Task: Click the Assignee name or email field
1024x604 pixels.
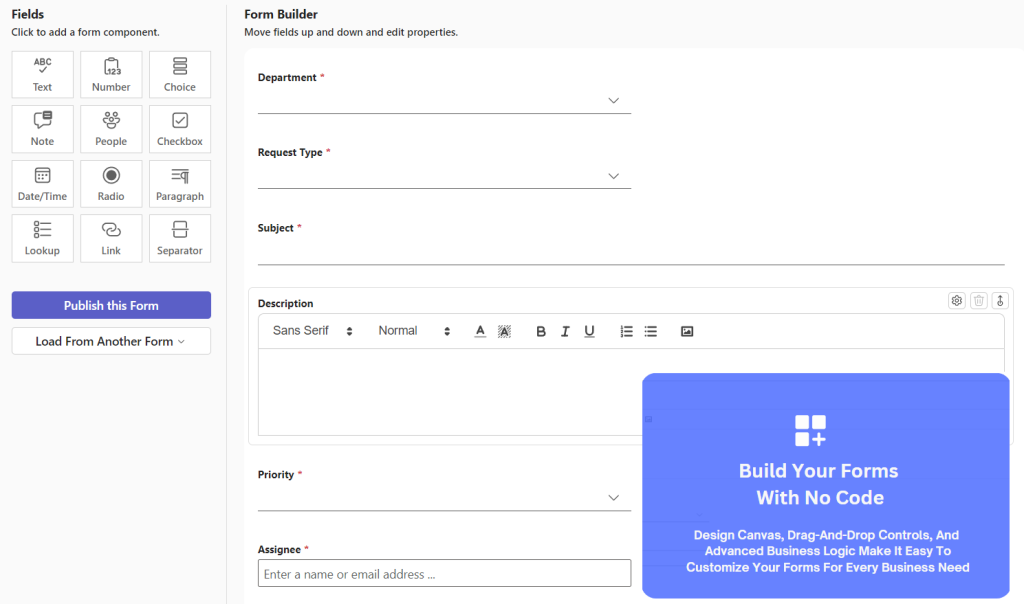Action: pos(444,573)
